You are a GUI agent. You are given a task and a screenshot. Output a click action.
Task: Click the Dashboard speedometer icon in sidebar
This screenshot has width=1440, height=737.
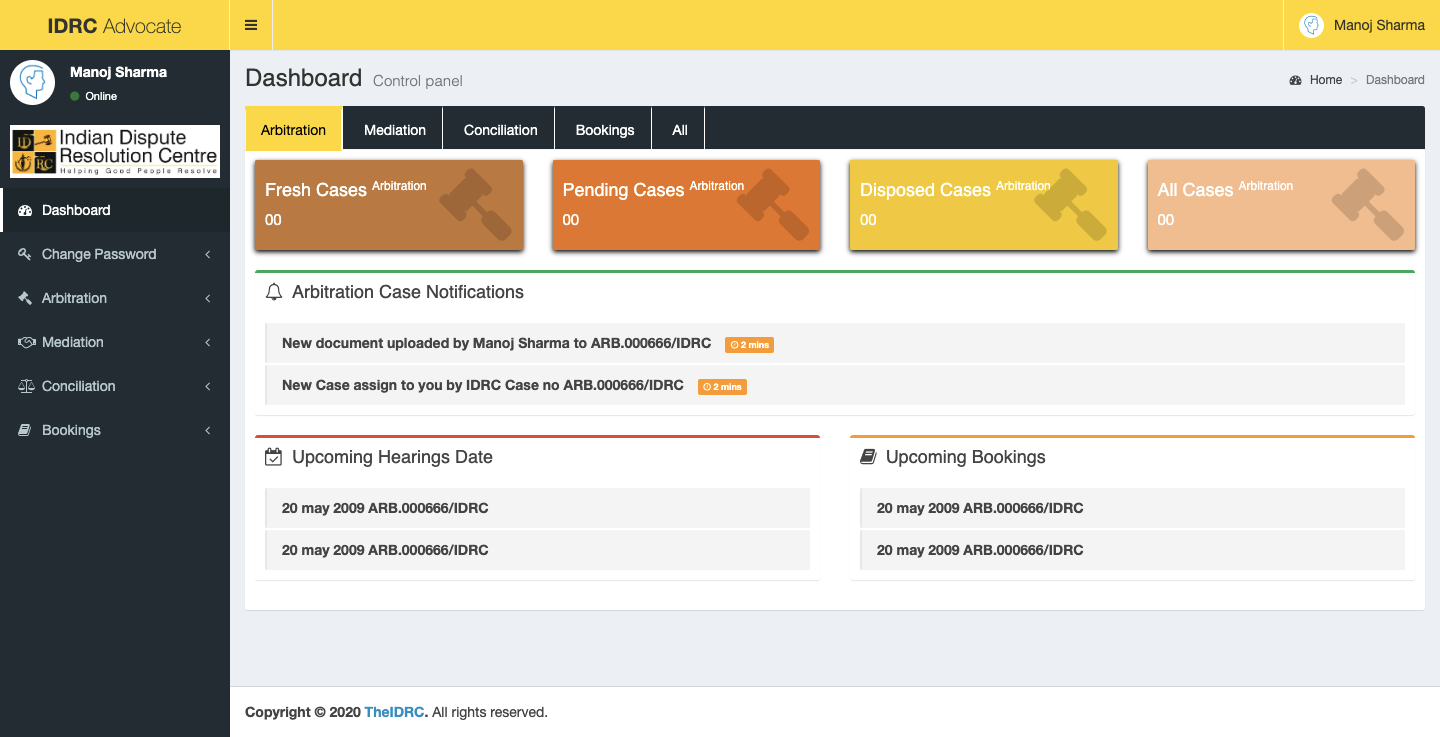(26, 211)
